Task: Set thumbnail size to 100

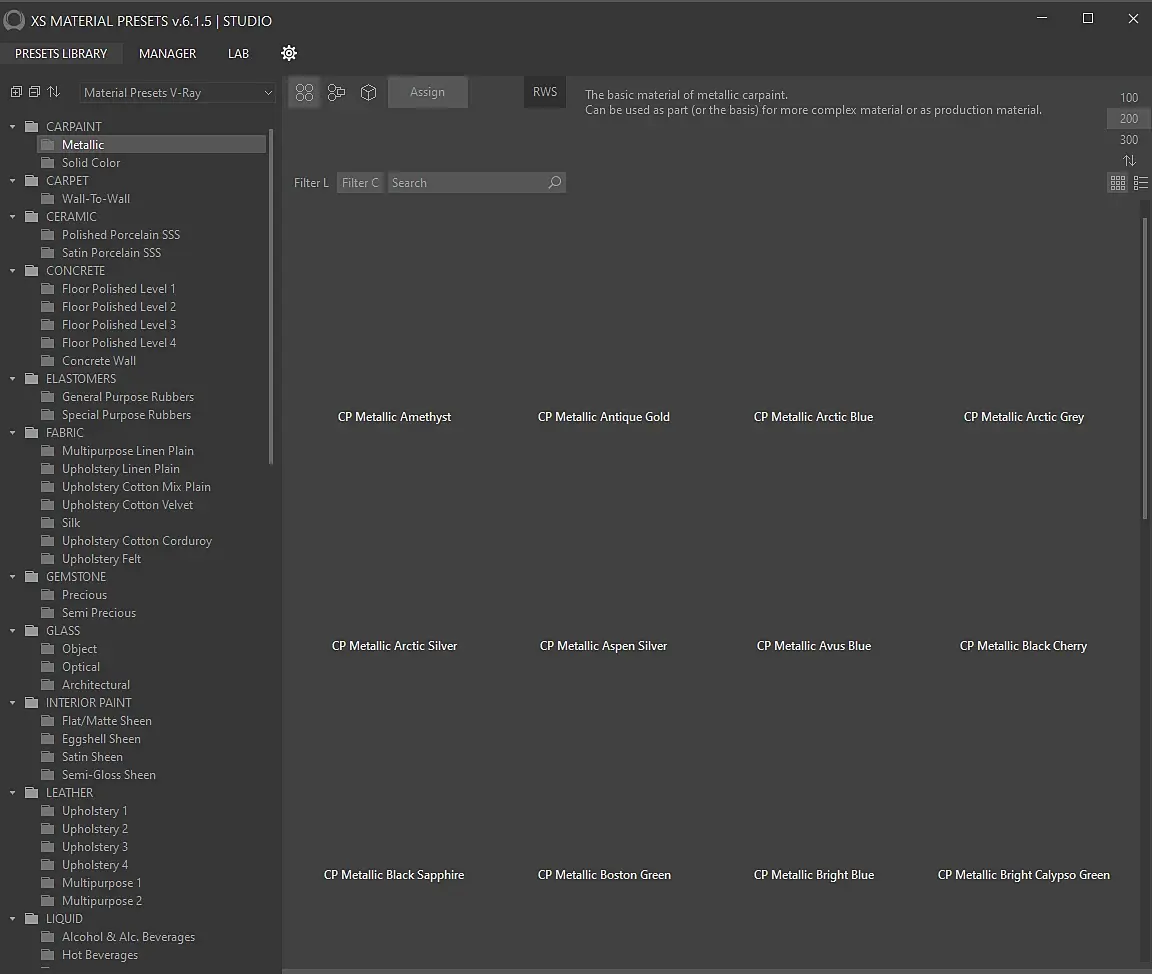Action: tap(1129, 98)
